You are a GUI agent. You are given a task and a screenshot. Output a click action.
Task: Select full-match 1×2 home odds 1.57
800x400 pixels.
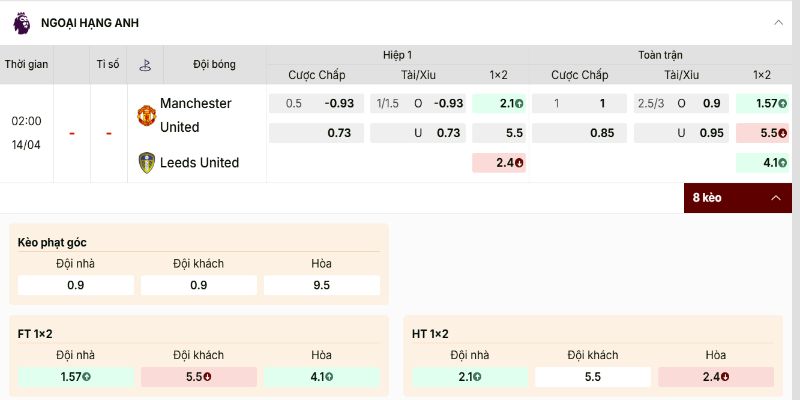click(x=762, y=103)
